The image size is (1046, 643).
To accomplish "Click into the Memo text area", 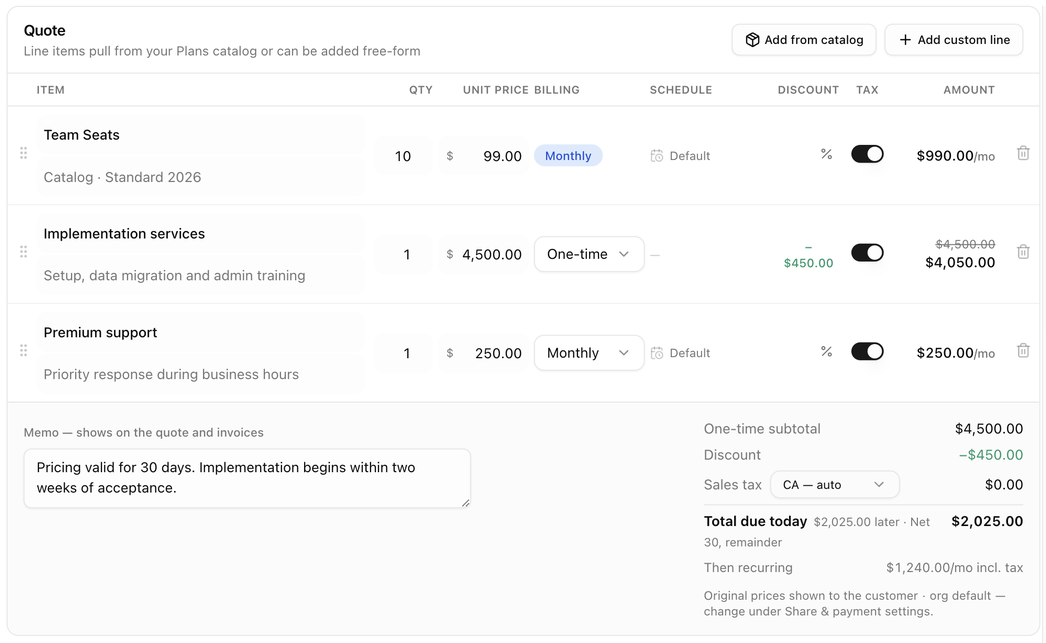I will click(x=247, y=478).
